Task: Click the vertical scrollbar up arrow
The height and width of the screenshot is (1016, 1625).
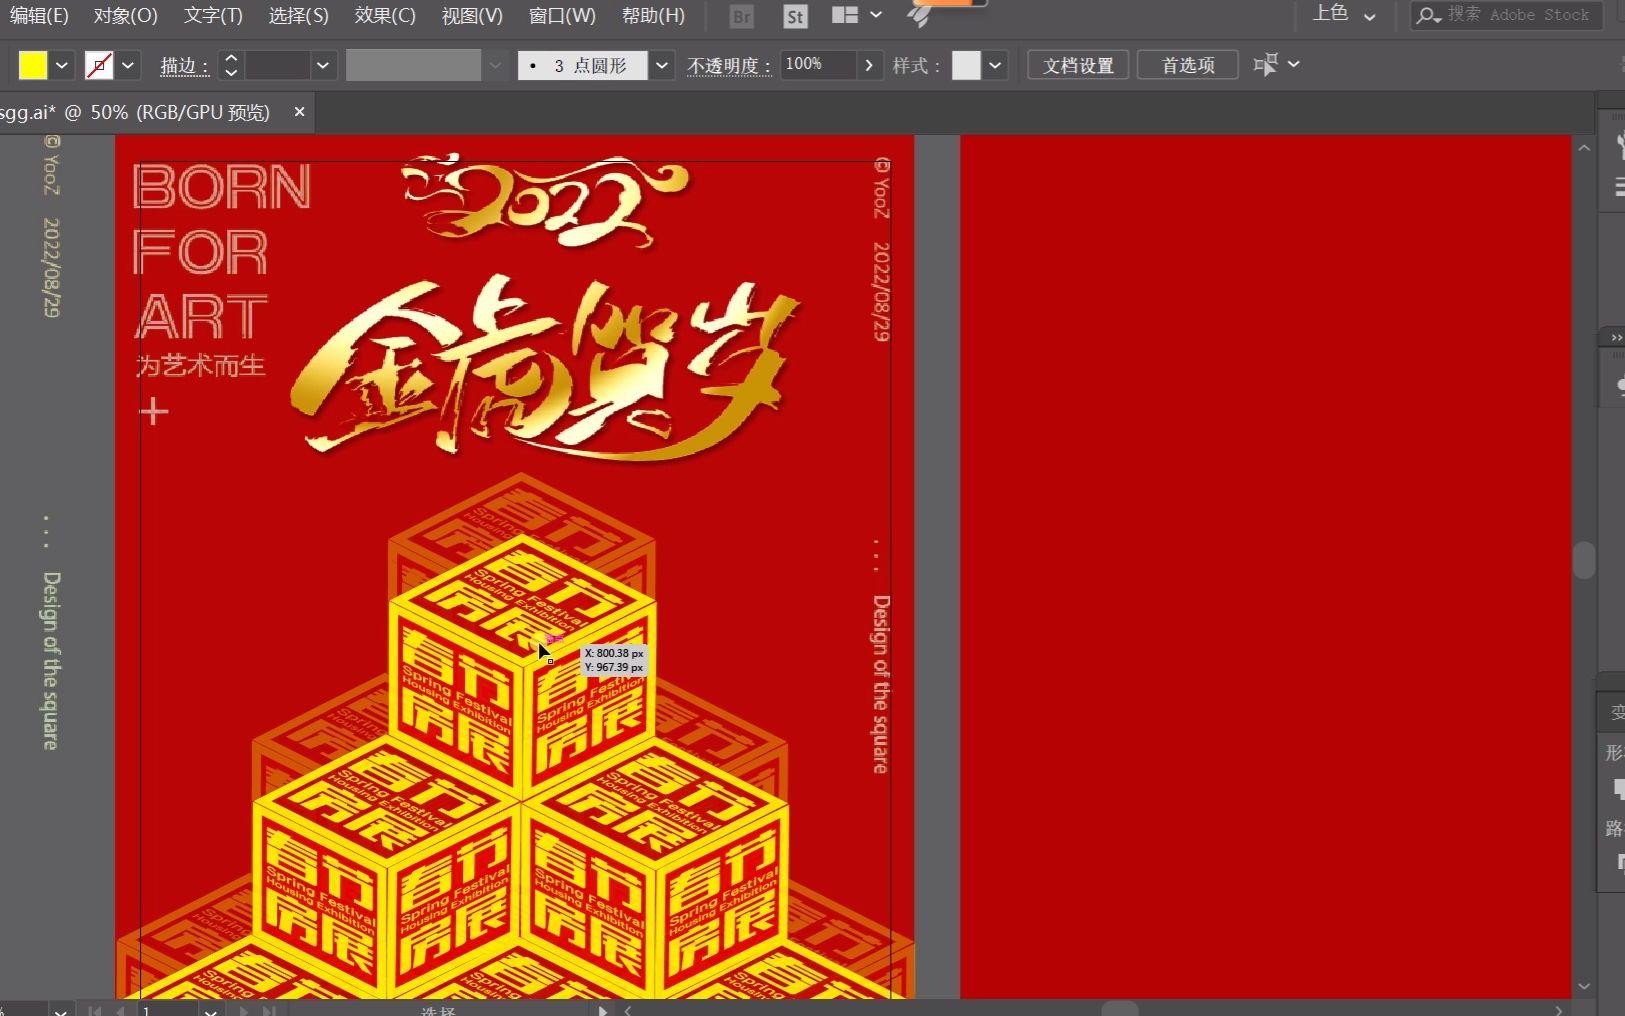Action: click(x=1584, y=148)
